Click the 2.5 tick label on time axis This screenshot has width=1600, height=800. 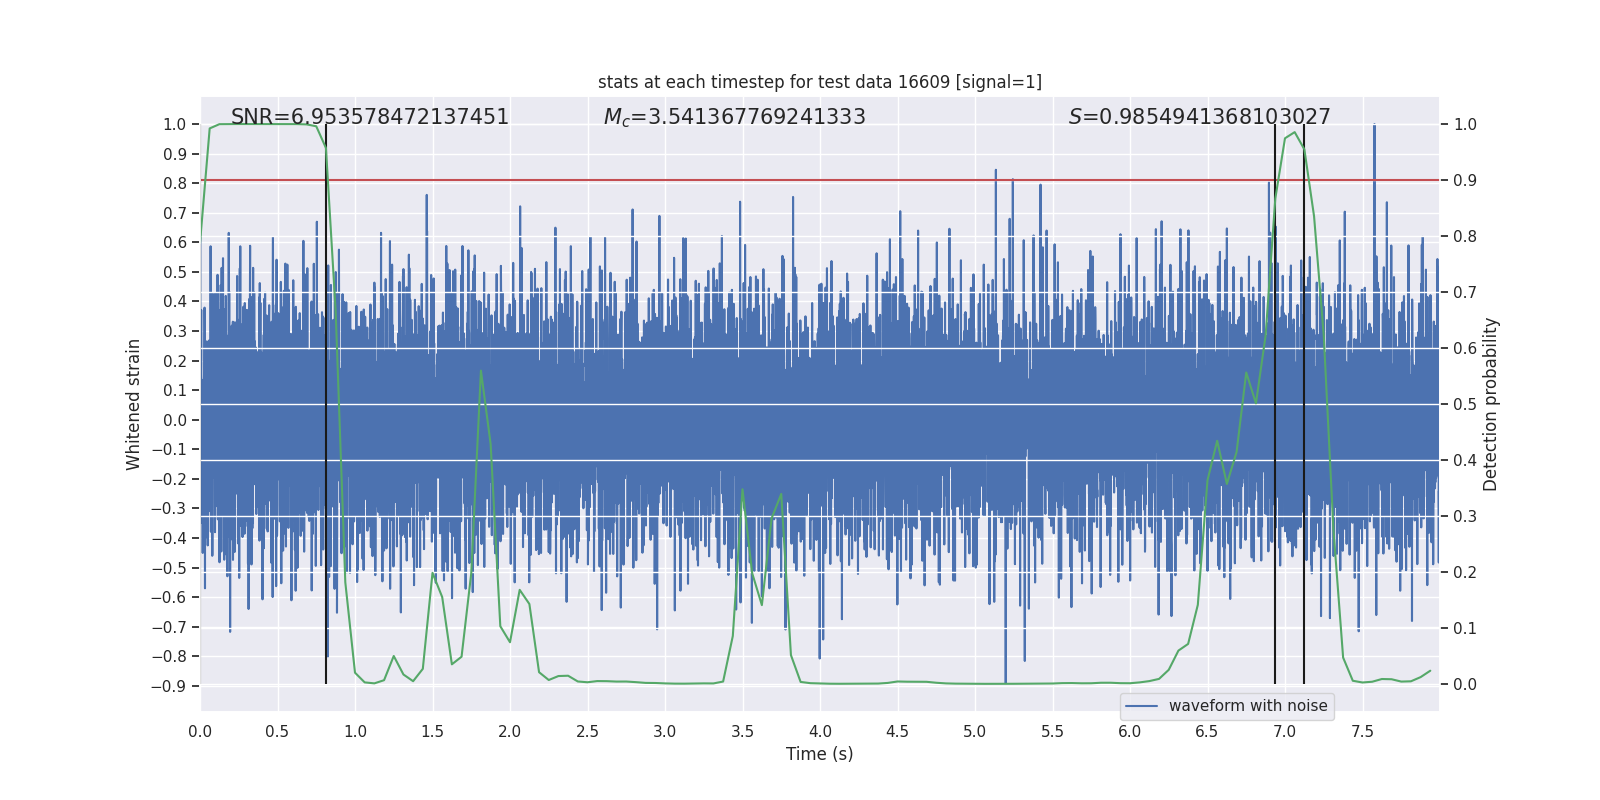tap(587, 731)
